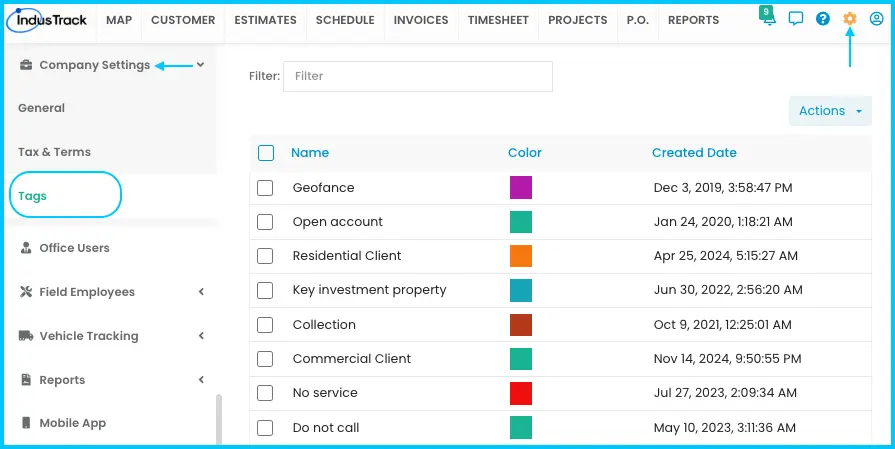This screenshot has height=449, width=895.
Task: Select Tax & Terms in sidebar
Action: 54,152
